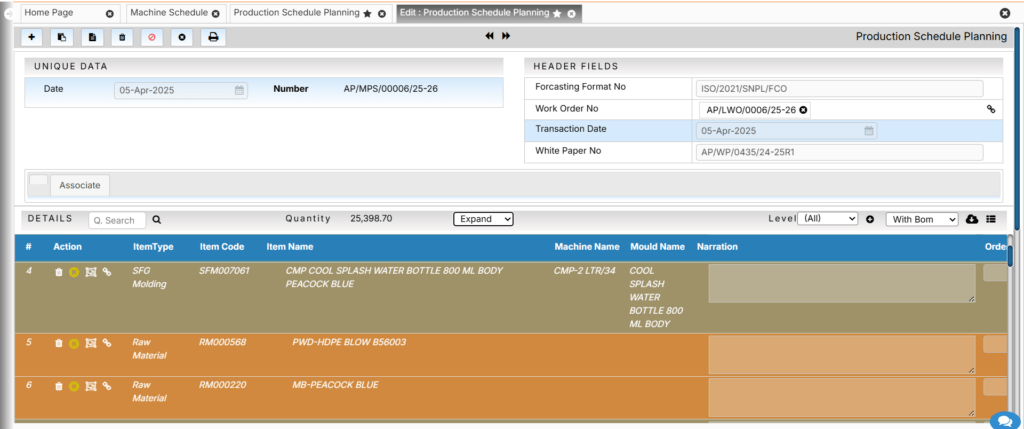This screenshot has width=1024, height=429.
Task: Click item name MB-PEACOCK BLUE
Action: click(335, 385)
